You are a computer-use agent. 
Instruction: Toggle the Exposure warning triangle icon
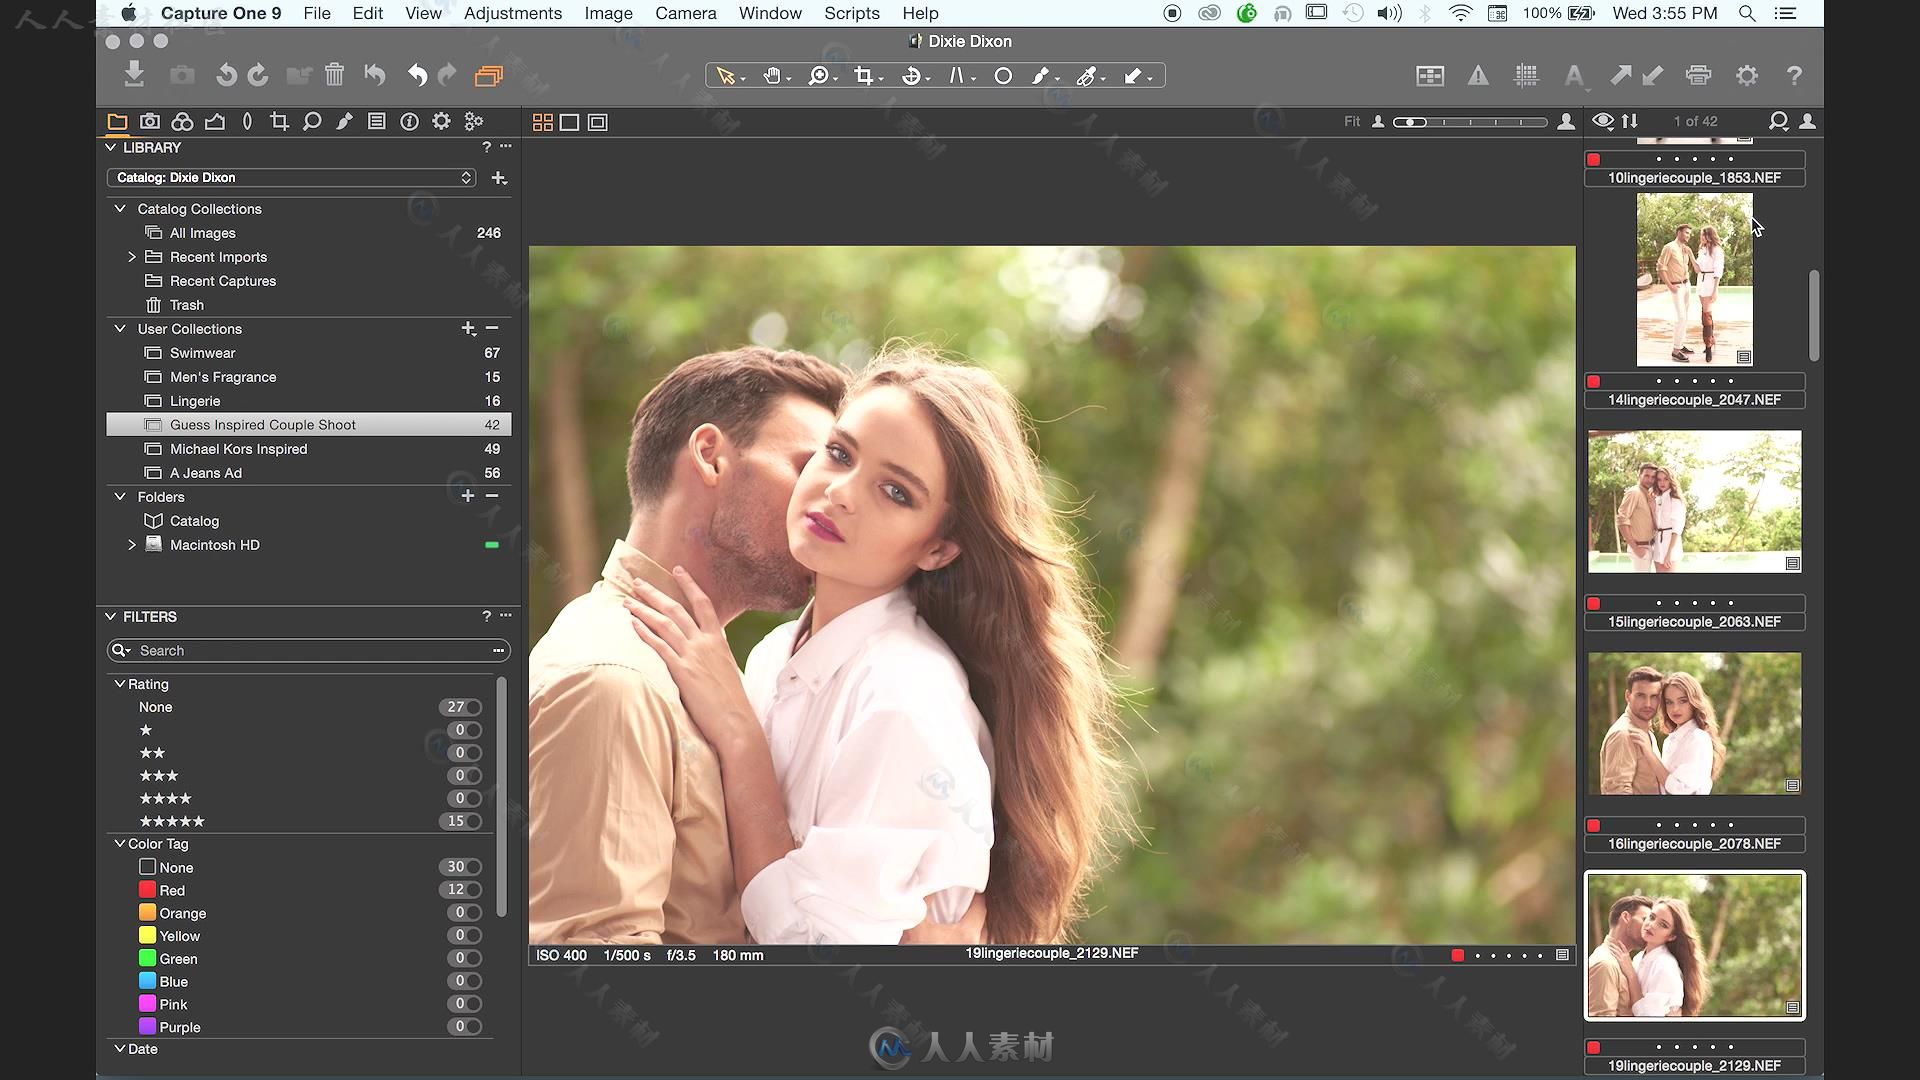tap(1478, 76)
